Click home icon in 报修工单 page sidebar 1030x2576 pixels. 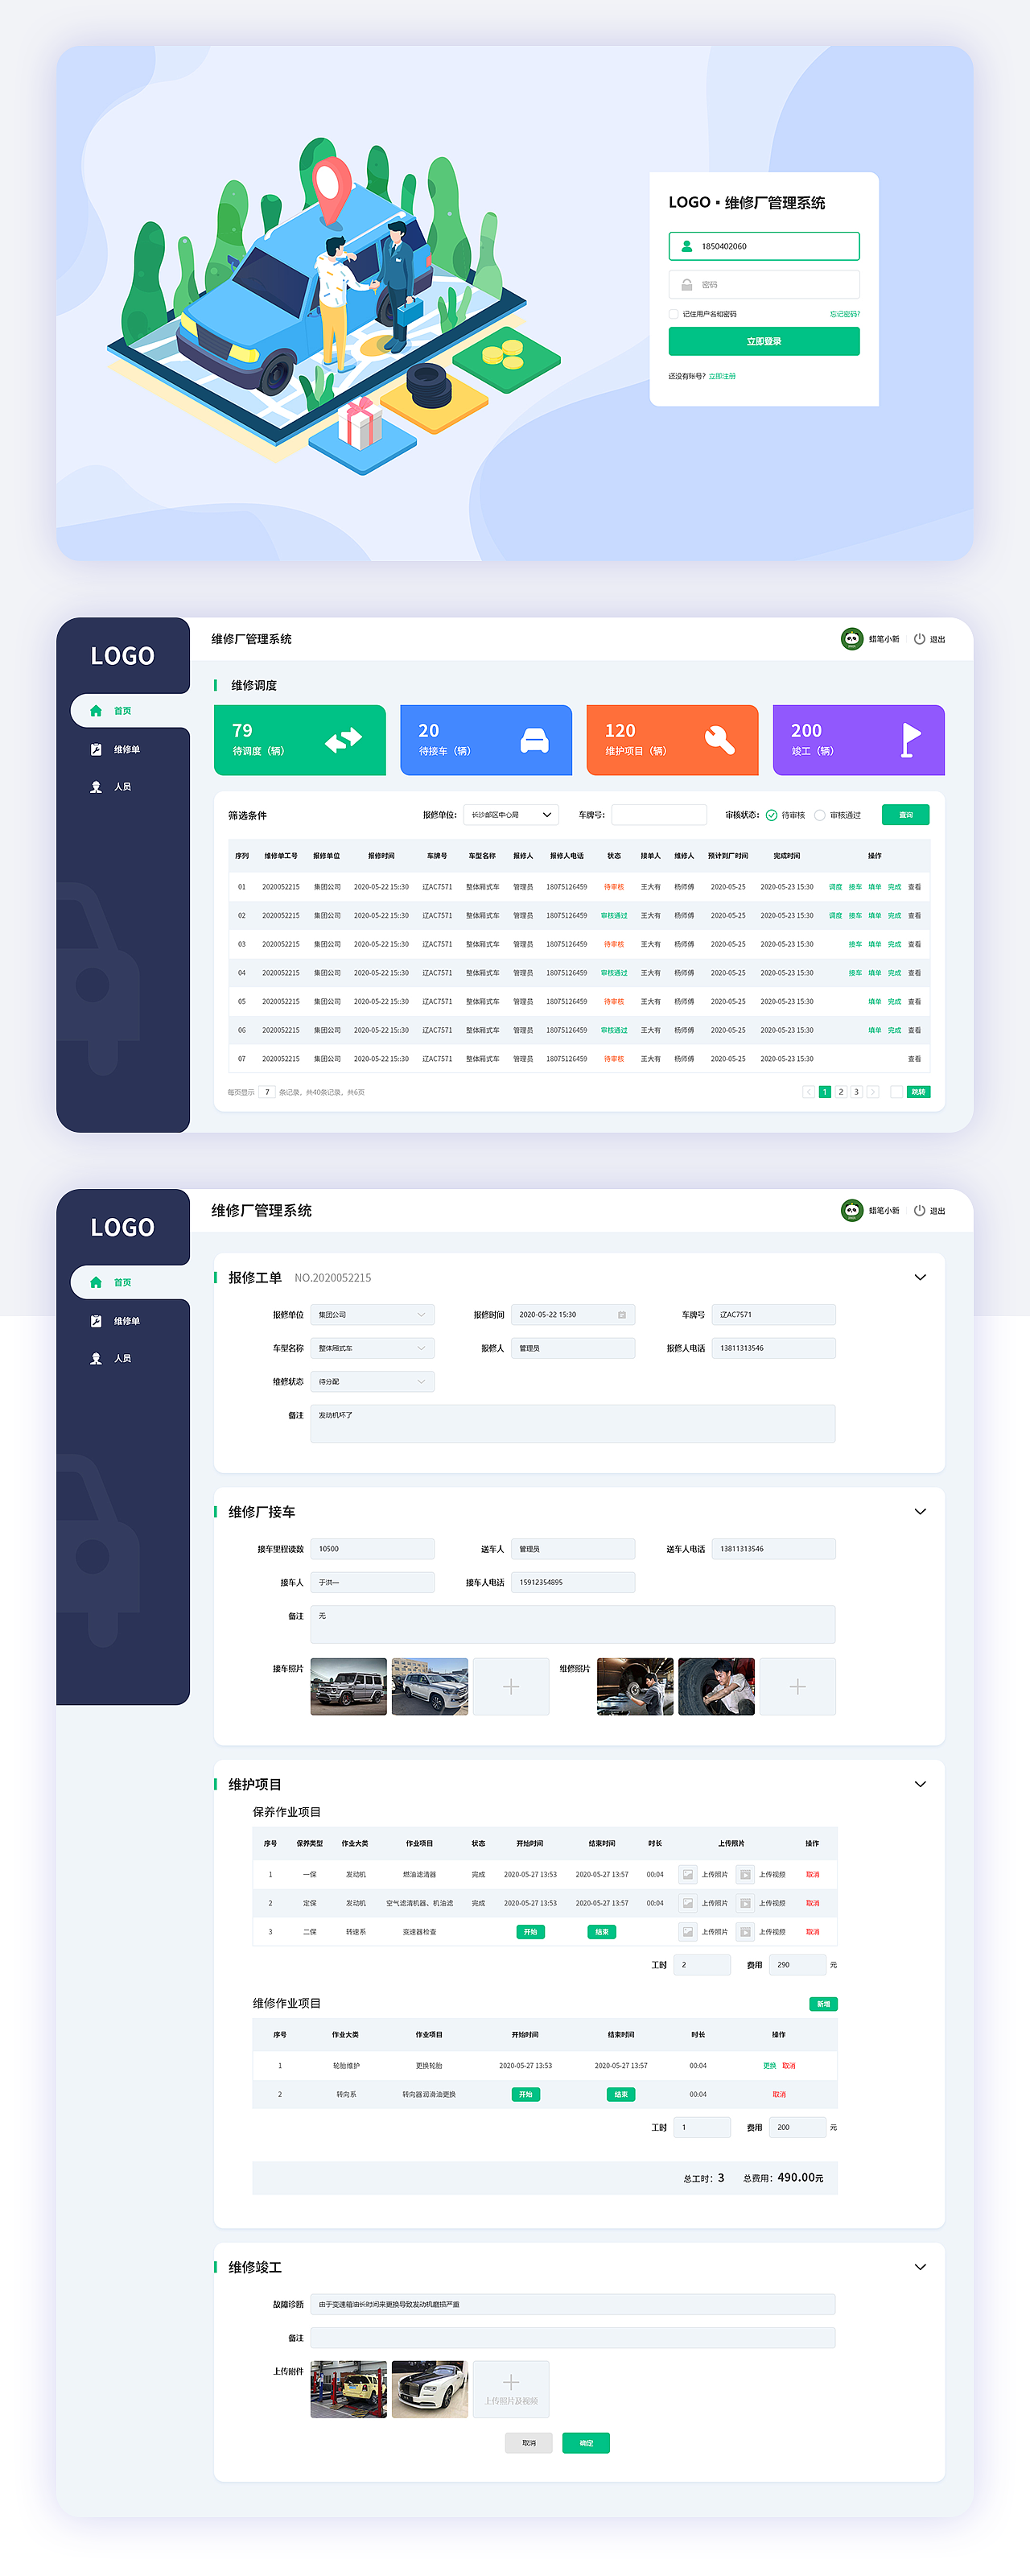96,1282
